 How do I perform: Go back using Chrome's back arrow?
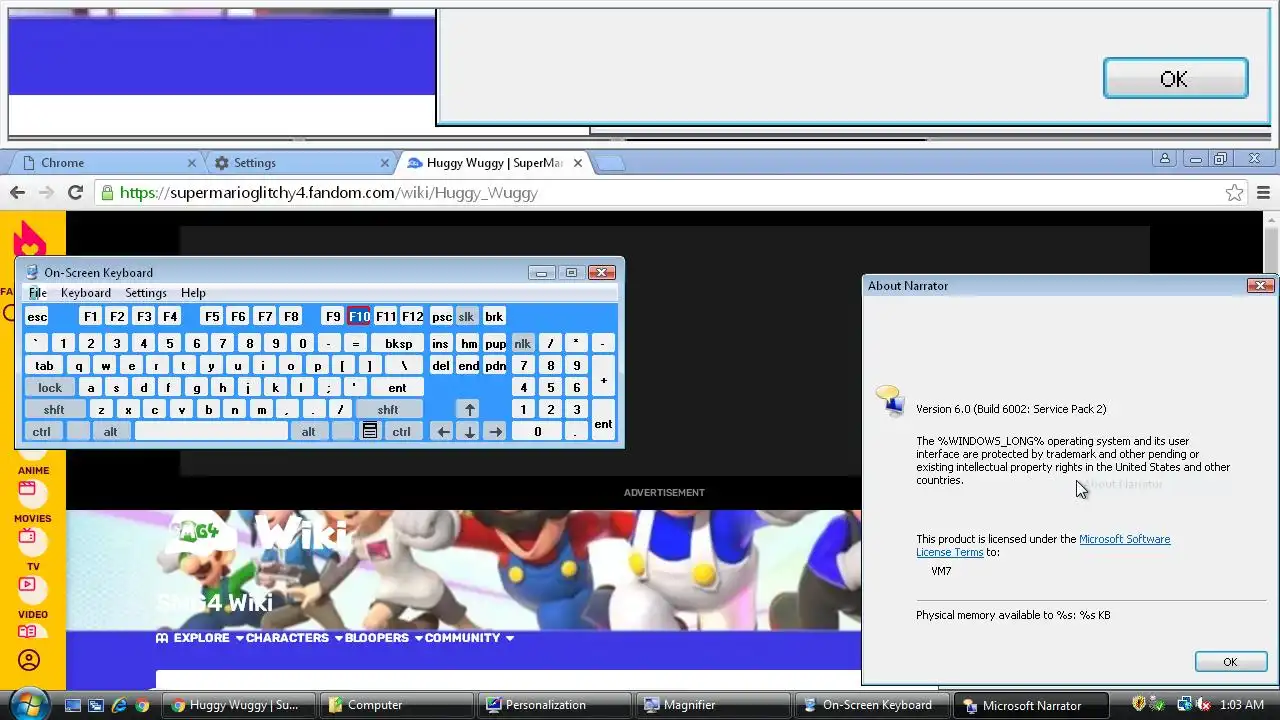(x=17, y=193)
